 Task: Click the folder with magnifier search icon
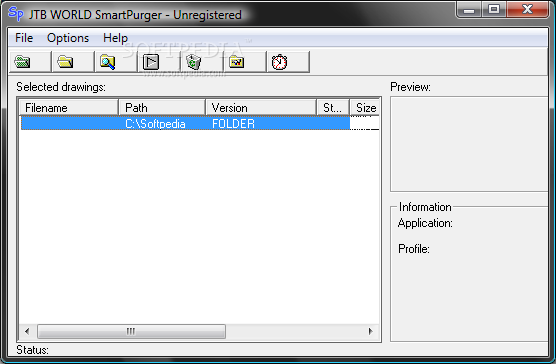[108, 62]
